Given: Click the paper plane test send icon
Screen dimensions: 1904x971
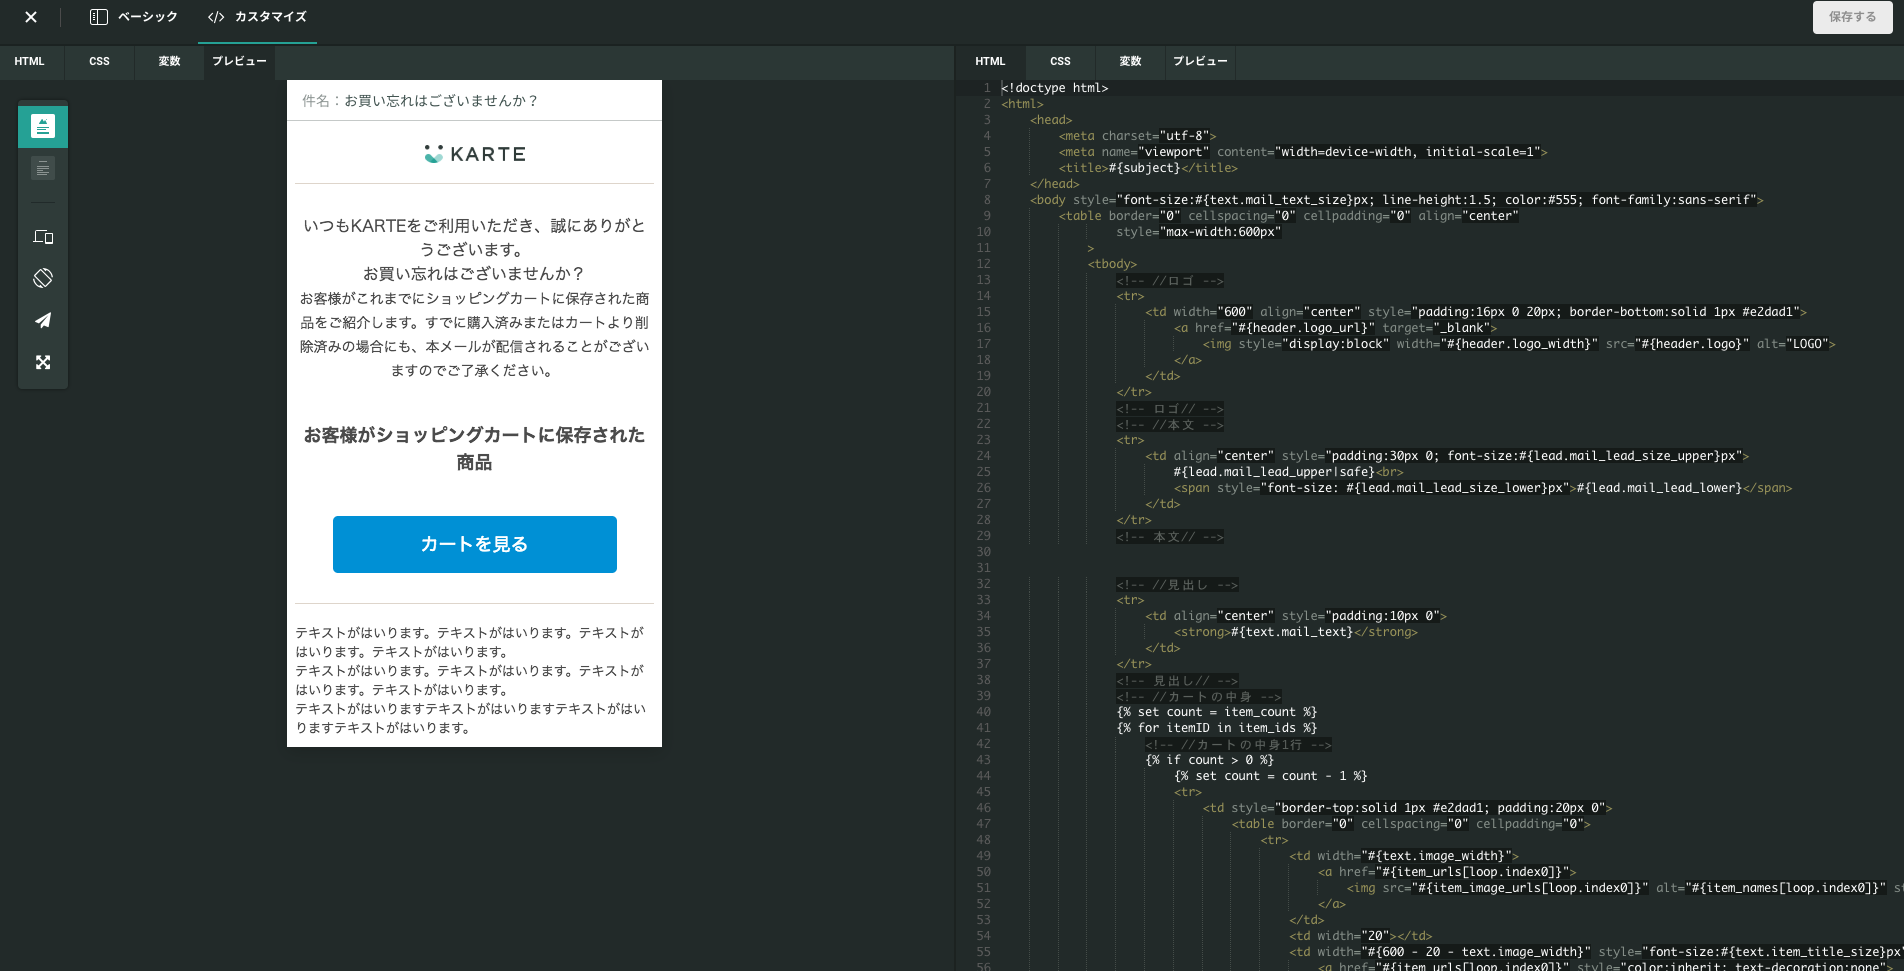Looking at the screenshot, I should [43, 320].
